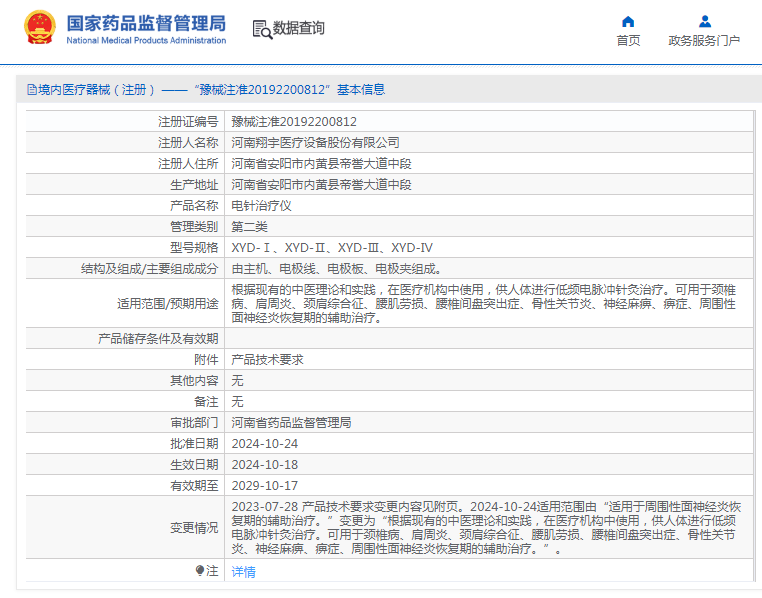This screenshot has height=598, width=762.
Task: Click the 注册证编号 row label
Action: click(x=188, y=121)
